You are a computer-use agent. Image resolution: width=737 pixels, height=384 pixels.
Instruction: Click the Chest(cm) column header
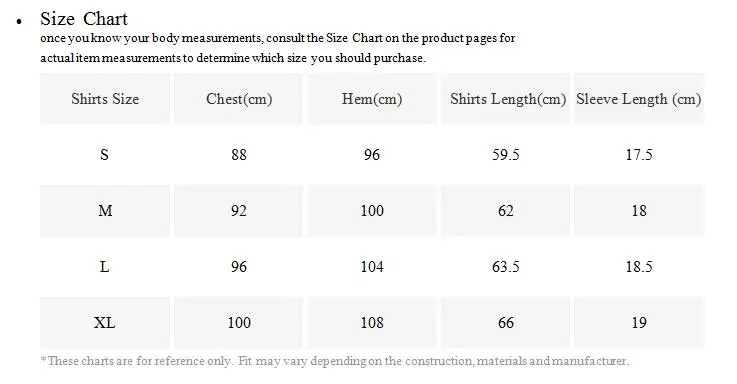[239, 99]
